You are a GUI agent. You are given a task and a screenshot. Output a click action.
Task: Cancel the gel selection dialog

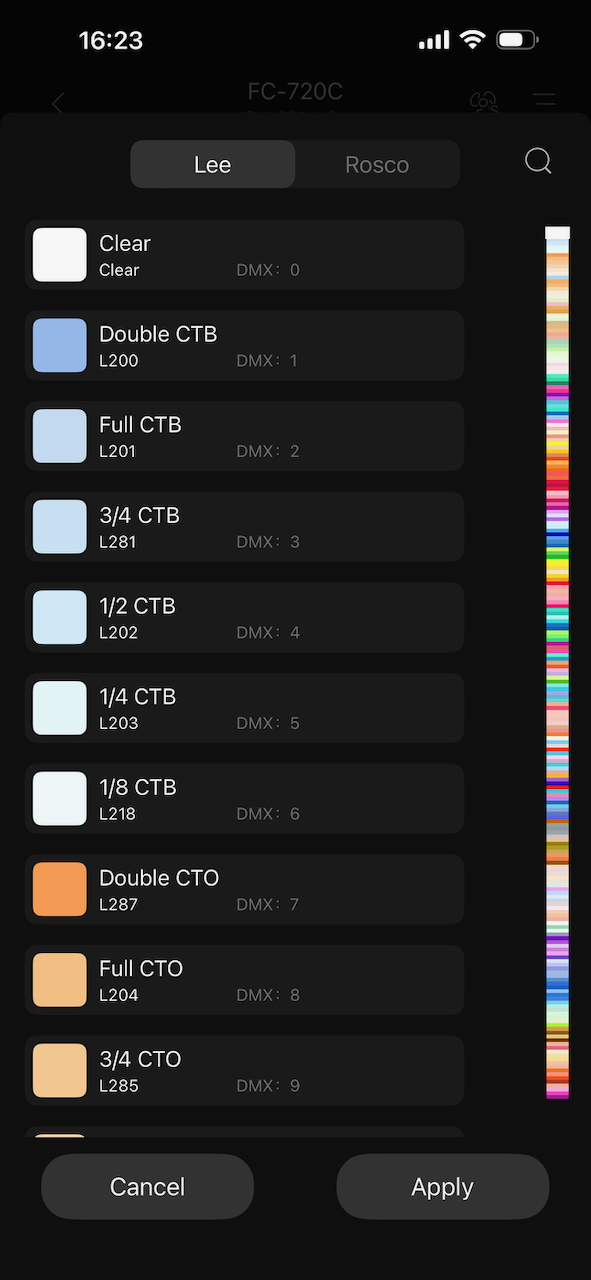147,1186
